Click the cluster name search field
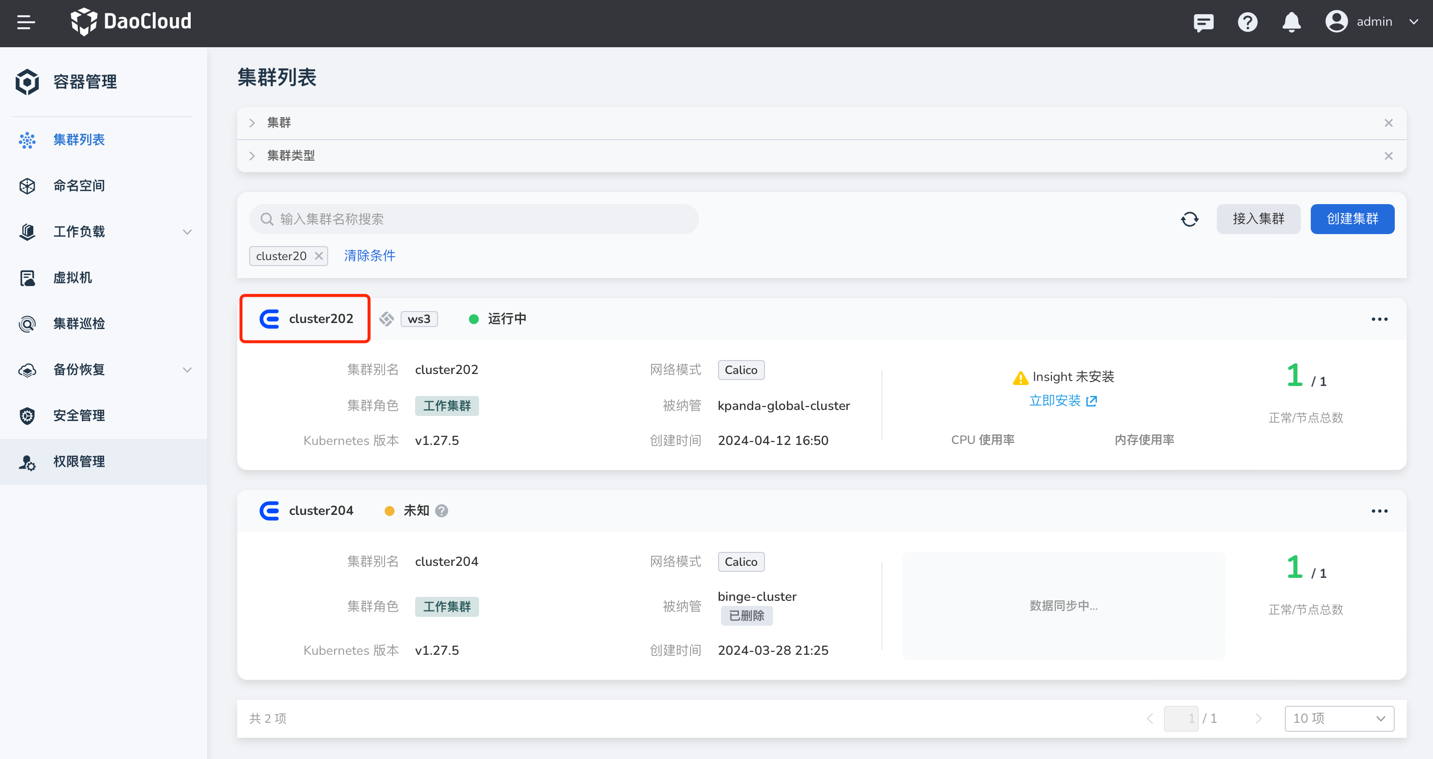1433x759 pixels. tap(474, 219)
